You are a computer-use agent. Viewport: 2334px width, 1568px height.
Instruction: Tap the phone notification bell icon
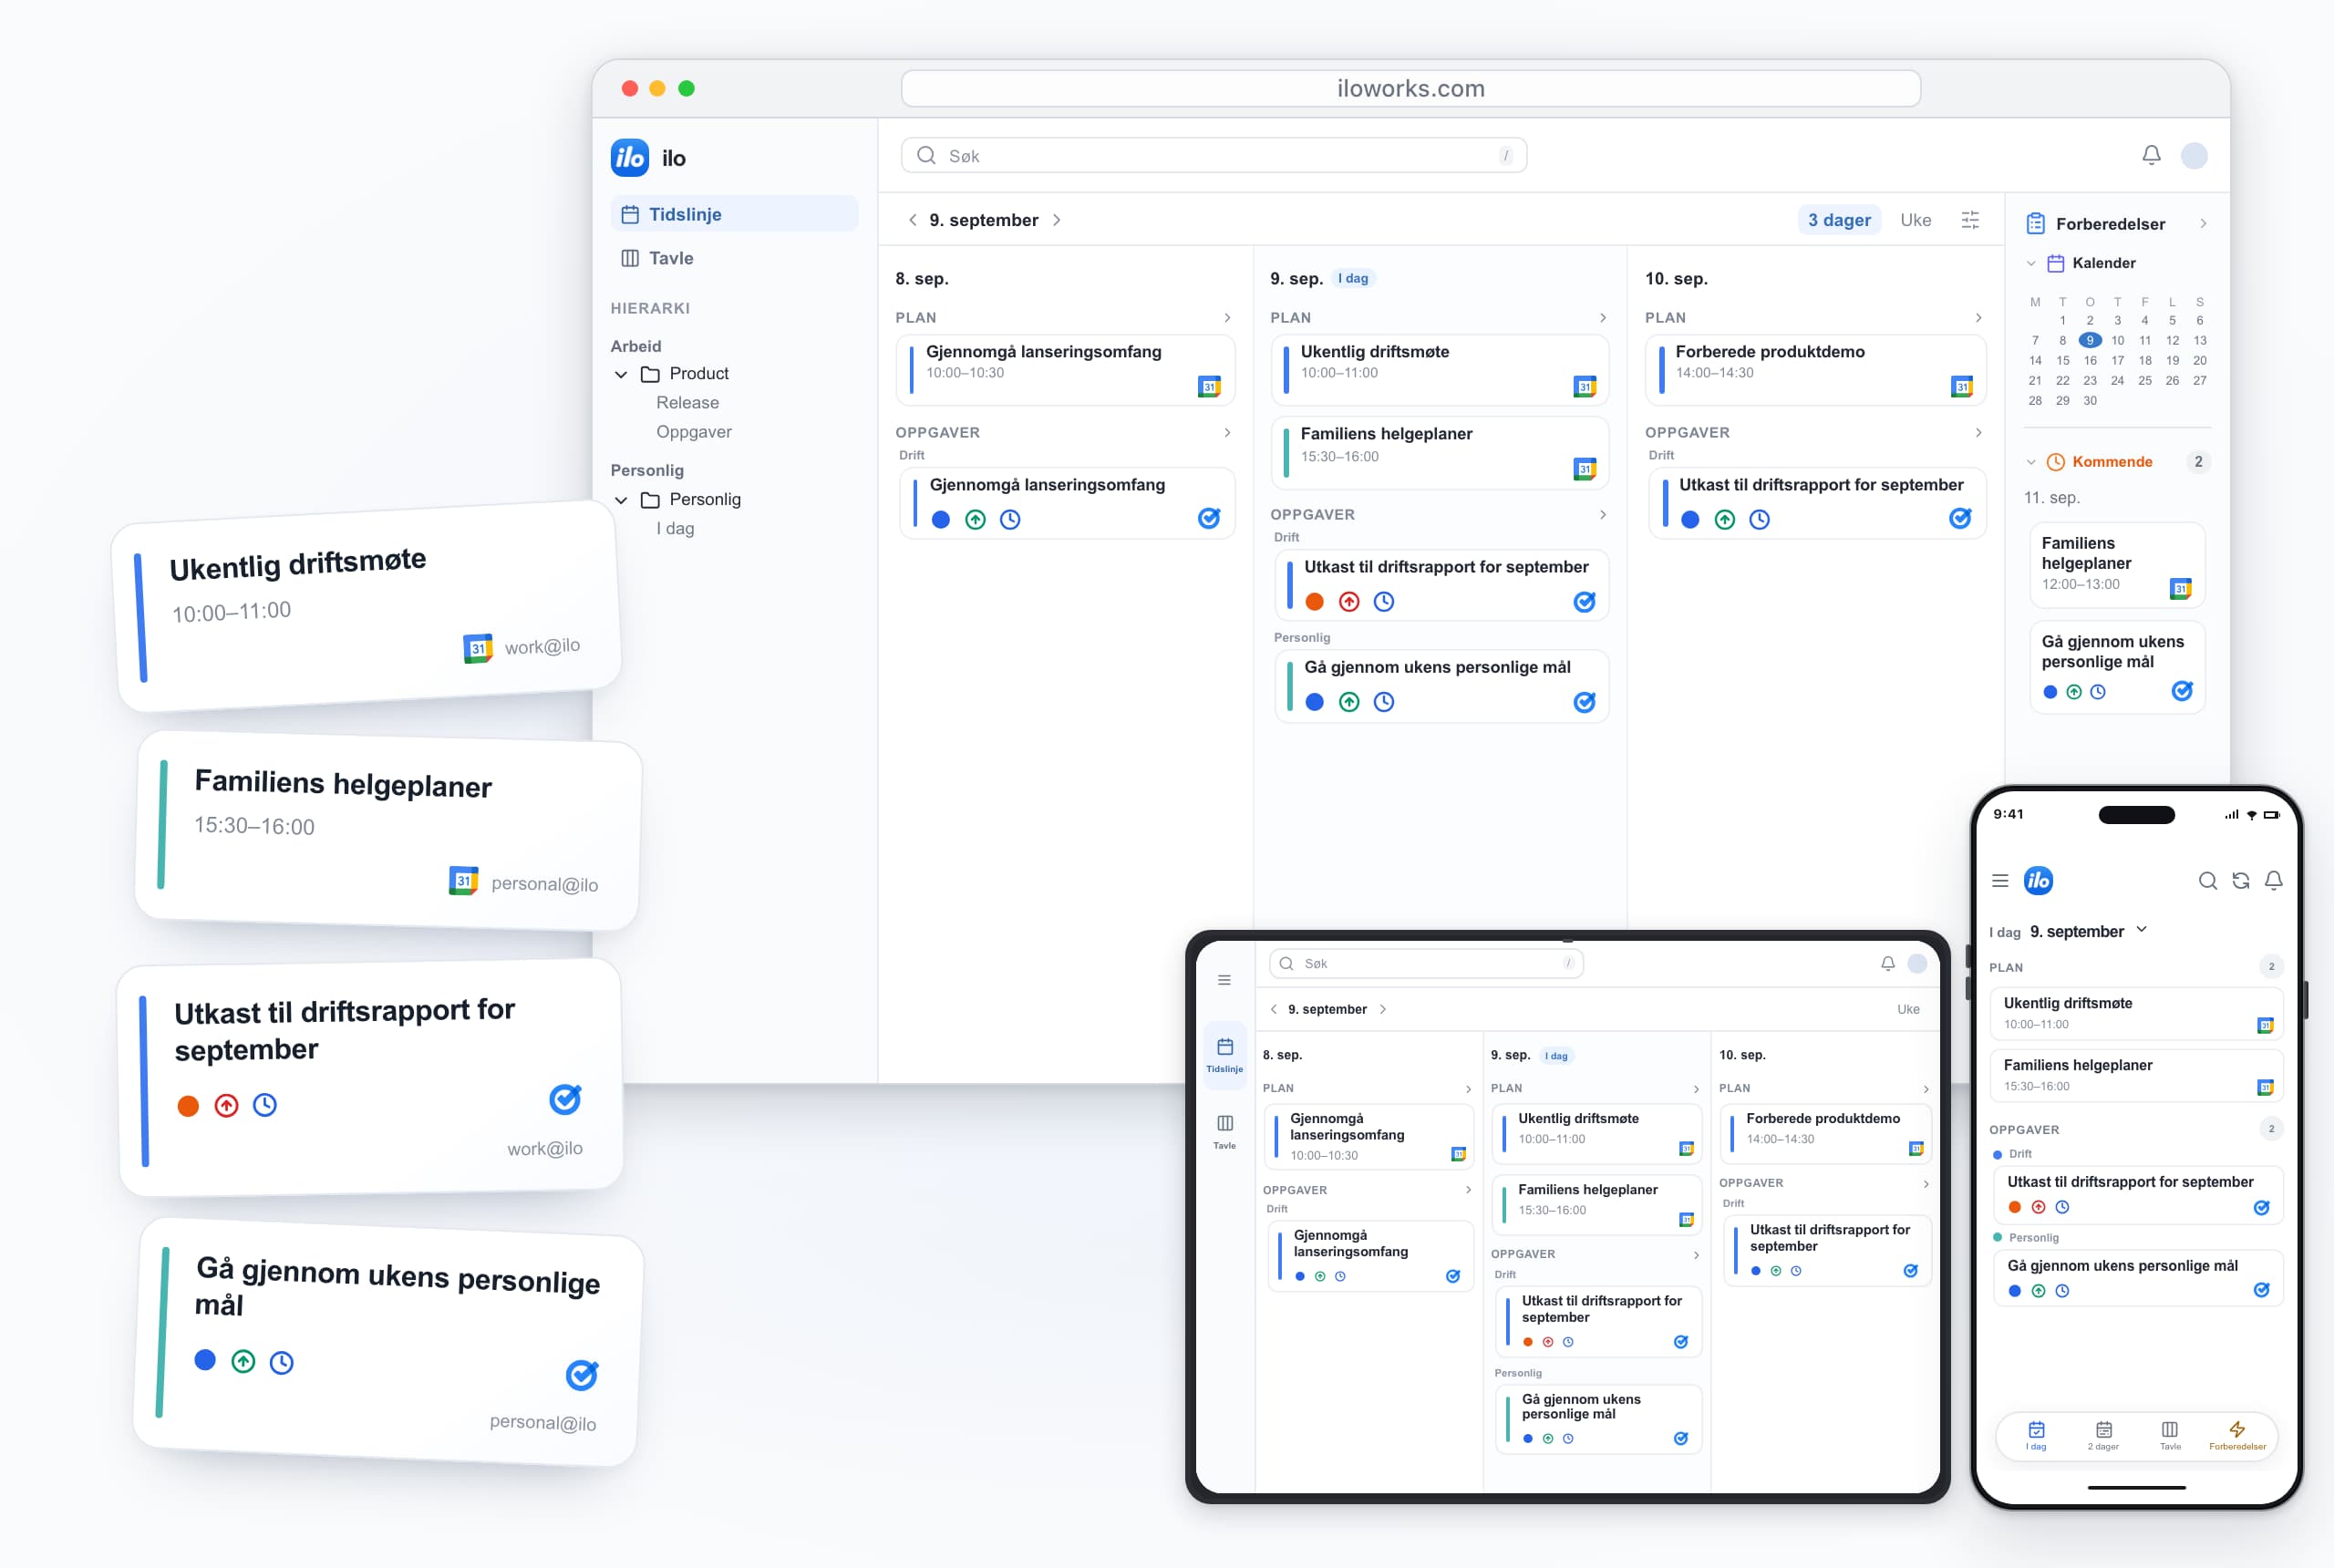(2274, 880)
